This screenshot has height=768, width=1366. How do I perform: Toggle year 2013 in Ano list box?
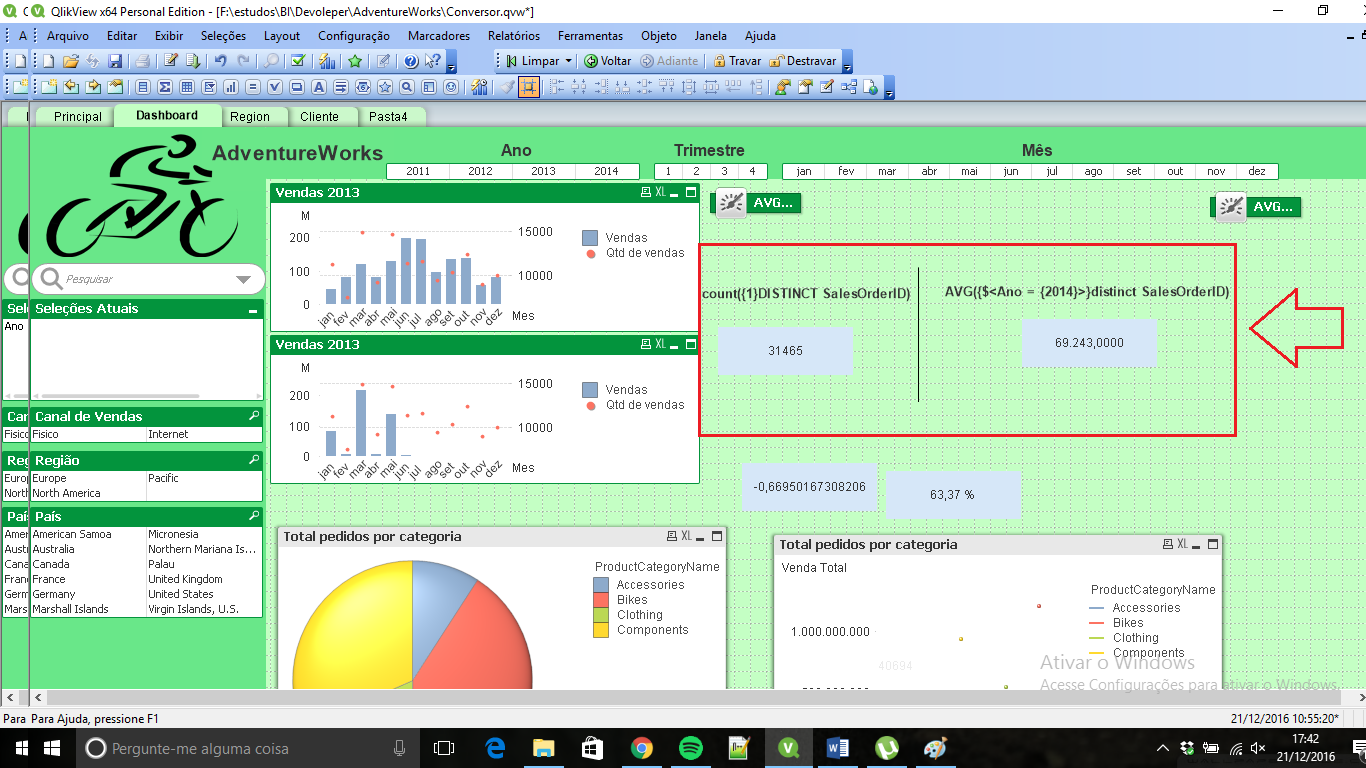click(x=543, y=171)
